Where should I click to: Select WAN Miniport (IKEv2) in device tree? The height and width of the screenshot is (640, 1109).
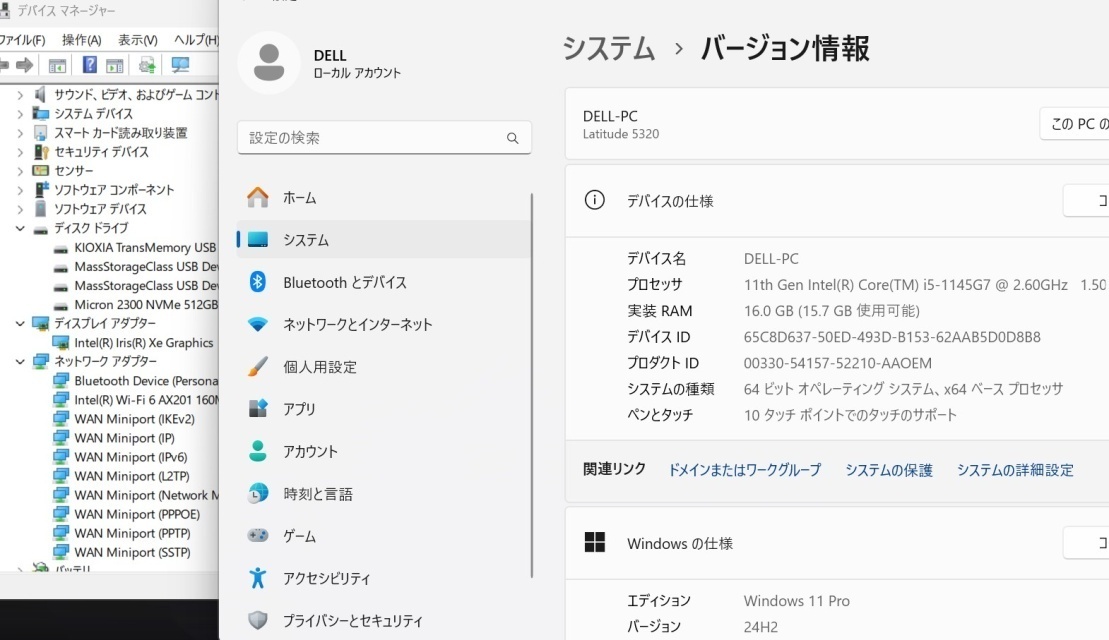click(134, 419)
